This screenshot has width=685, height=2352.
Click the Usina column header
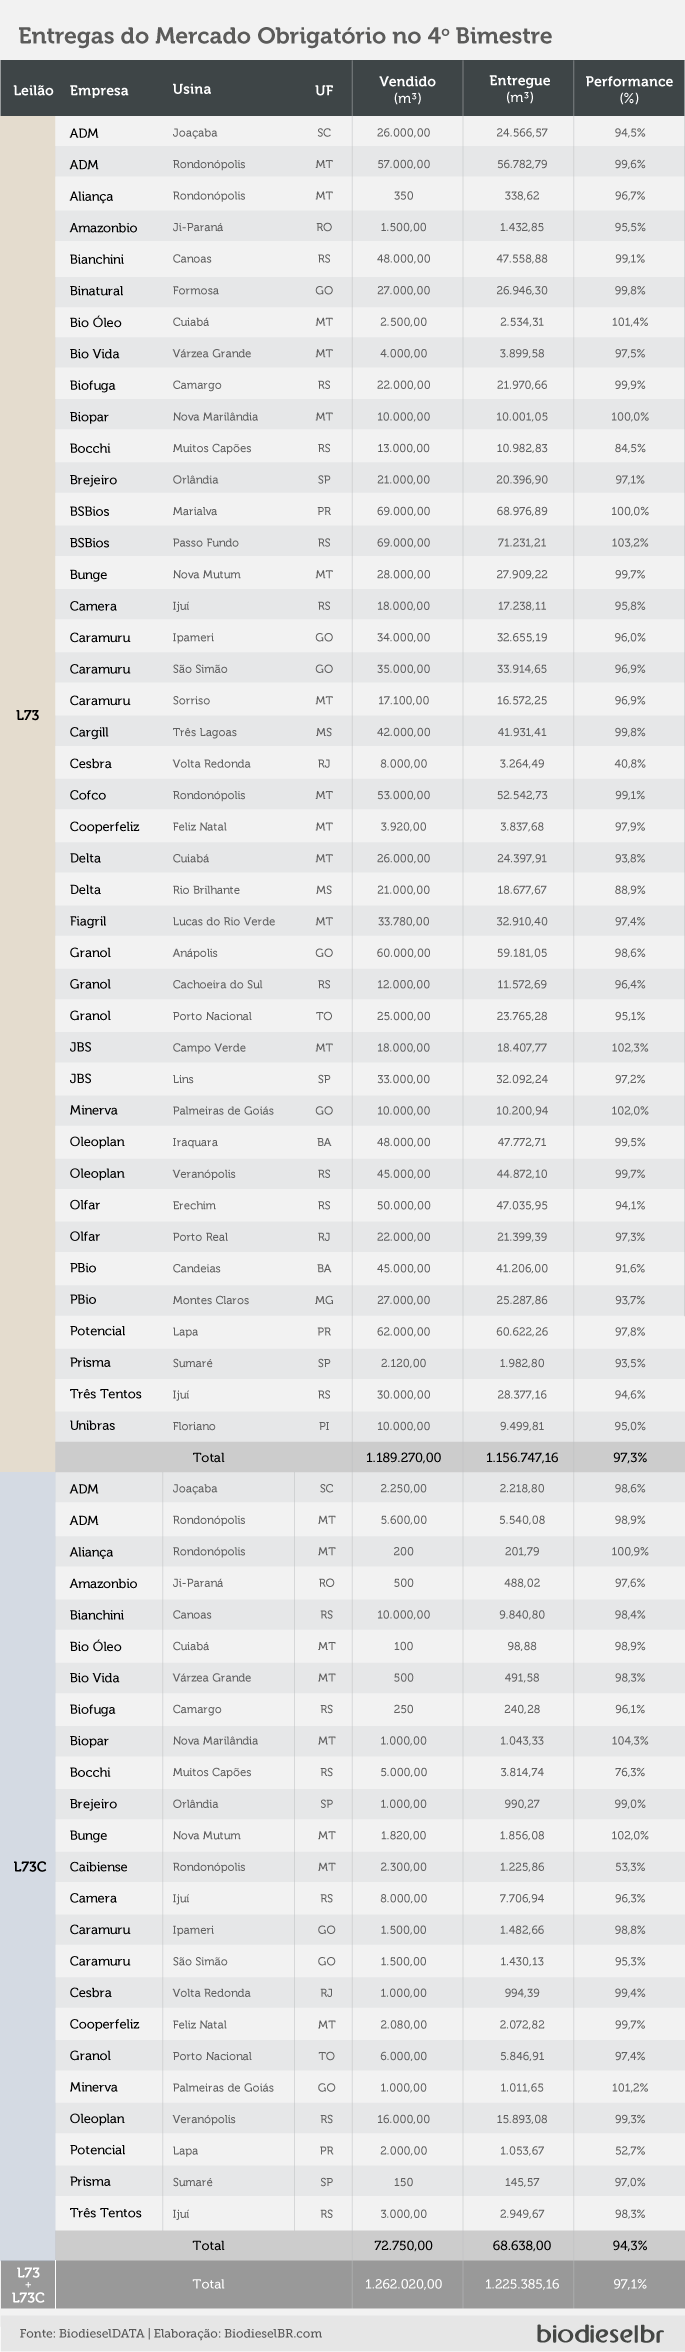191,89
